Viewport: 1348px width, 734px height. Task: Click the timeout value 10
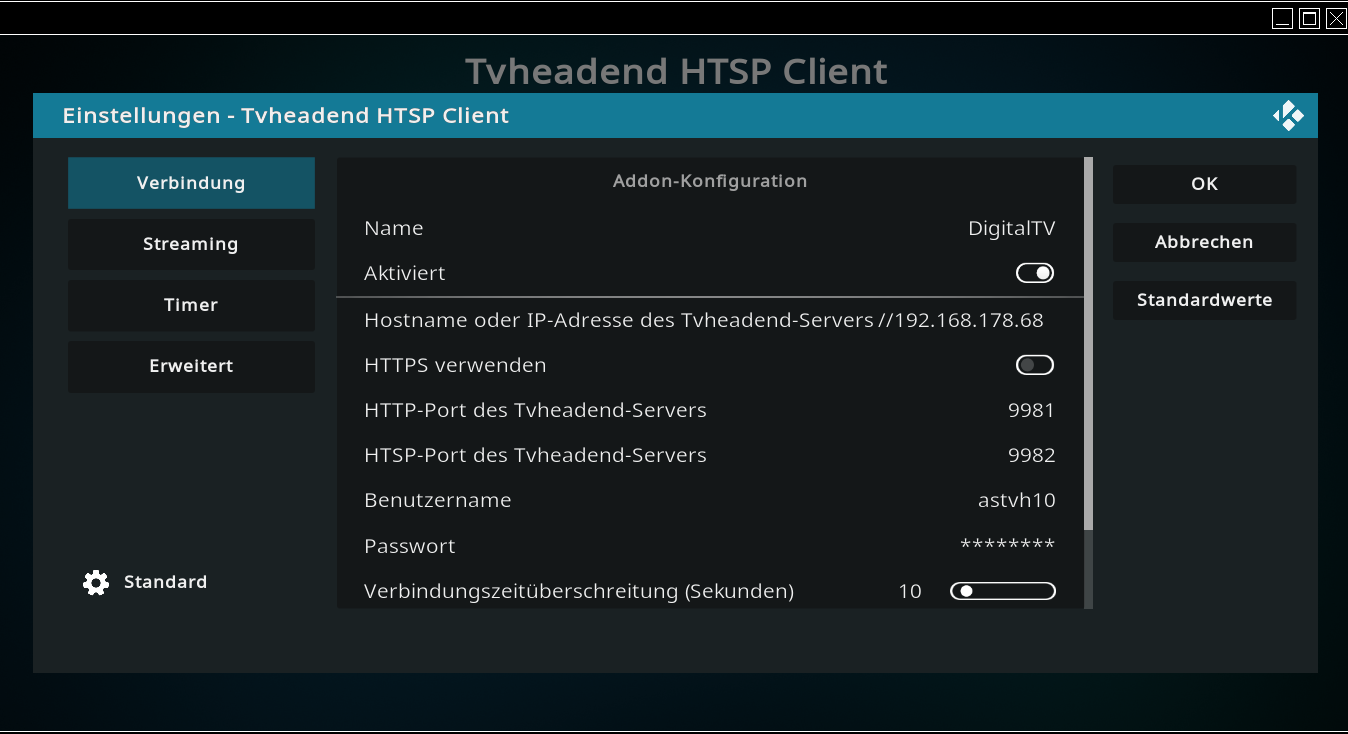point(910,591)
